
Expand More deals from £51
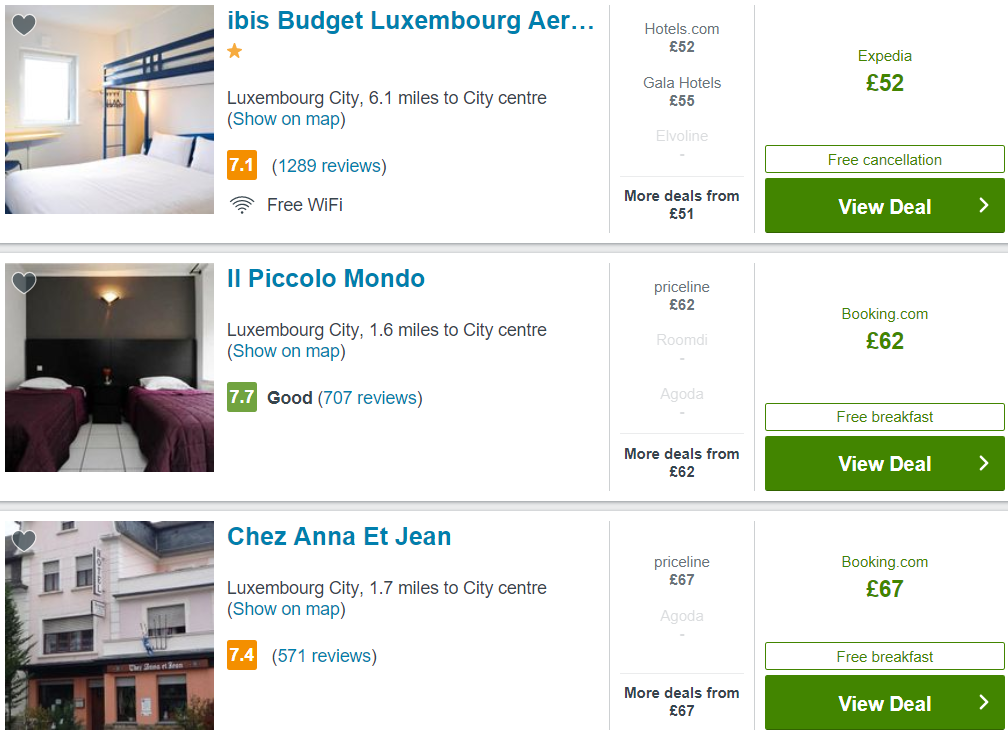point(681,205)
